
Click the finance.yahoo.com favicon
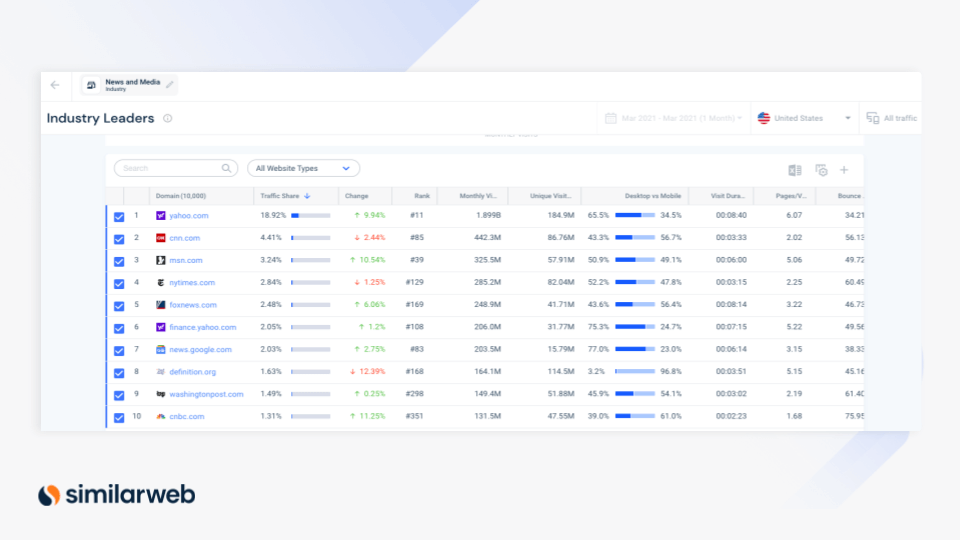pyautogui.click(x=160, y=327)
